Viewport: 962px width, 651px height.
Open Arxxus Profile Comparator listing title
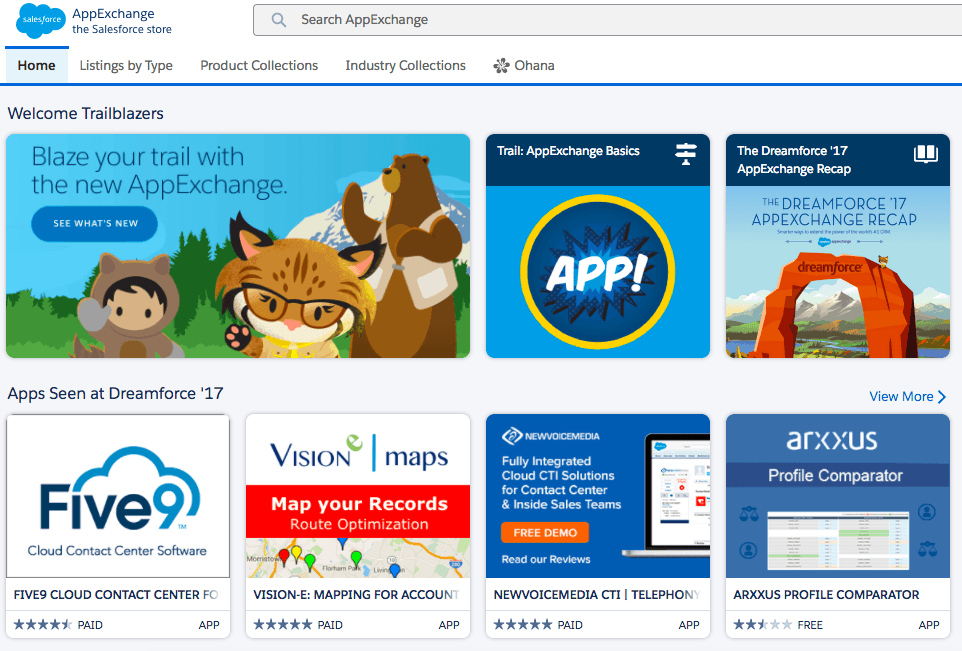[826, 595]
